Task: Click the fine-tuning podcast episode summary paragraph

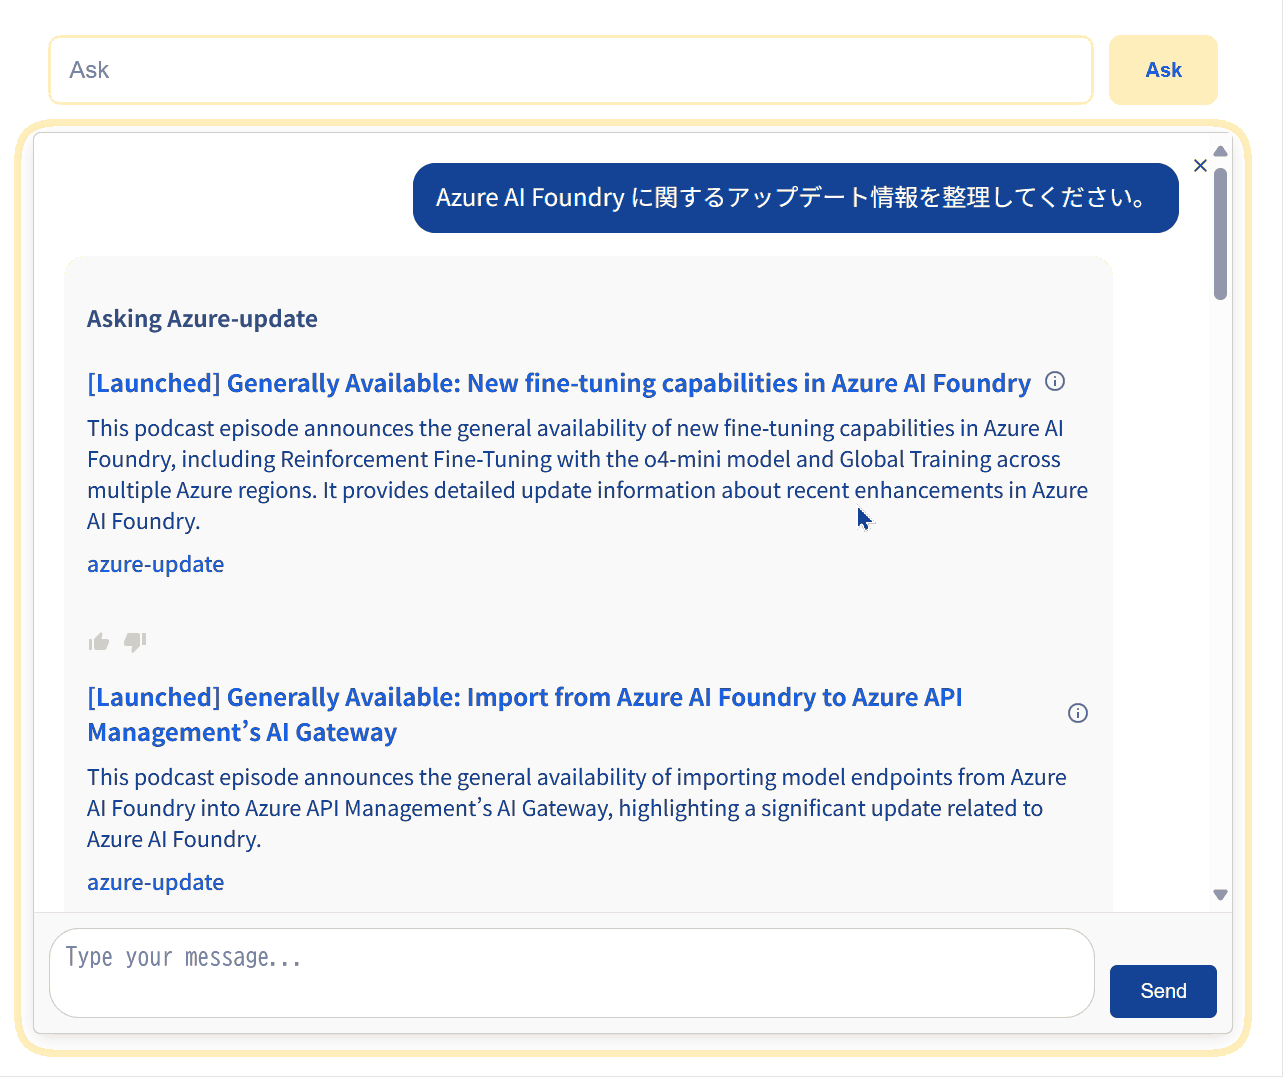Action: 588,475
